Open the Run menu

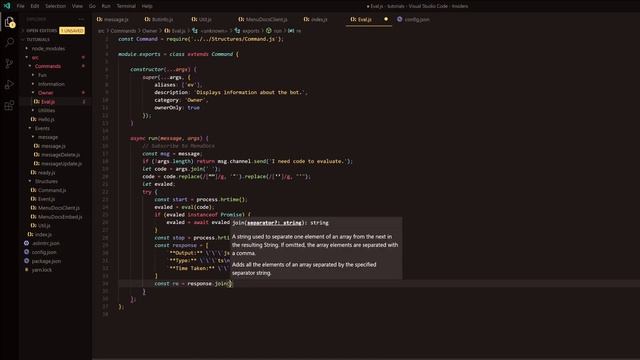pos(106,6)
